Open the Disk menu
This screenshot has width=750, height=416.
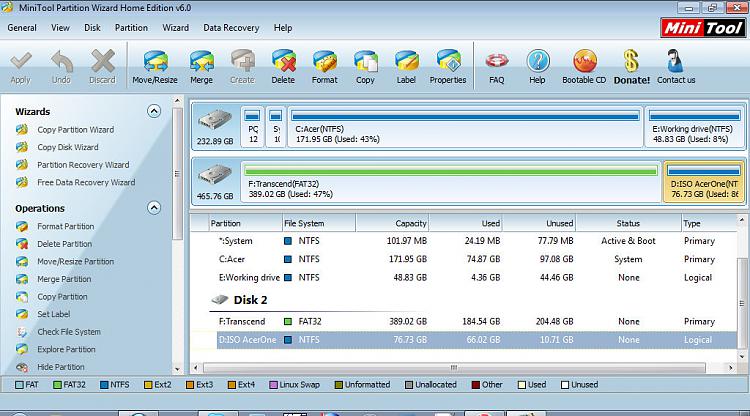(92, 28)
